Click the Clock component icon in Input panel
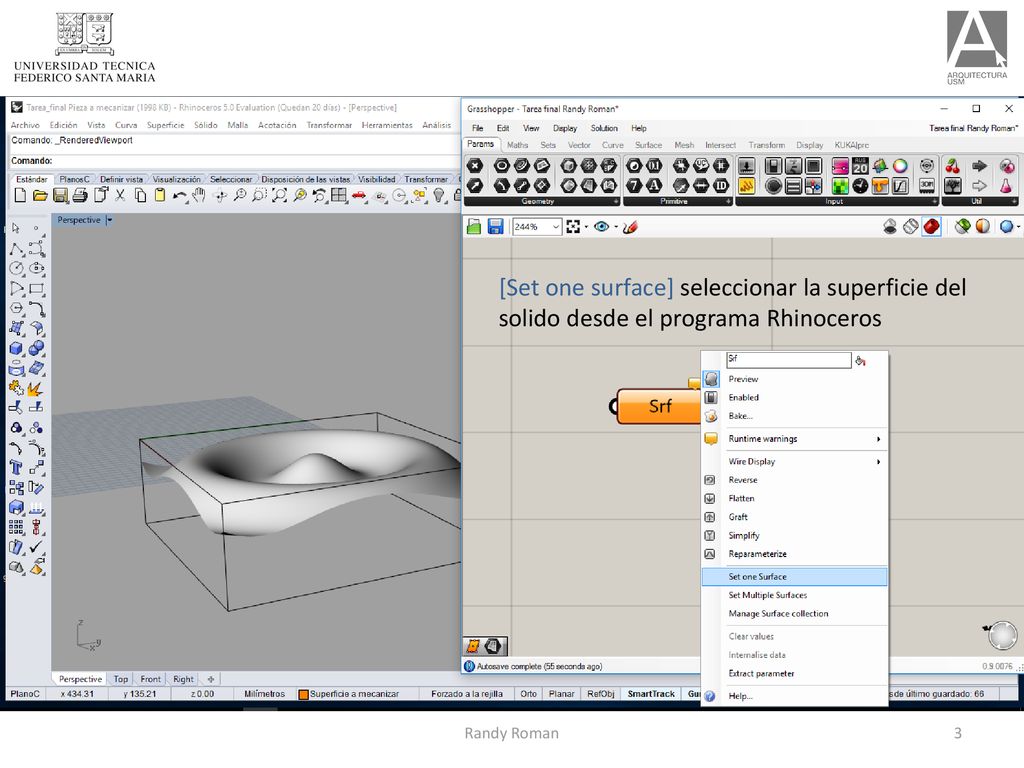 pos(861,186)
